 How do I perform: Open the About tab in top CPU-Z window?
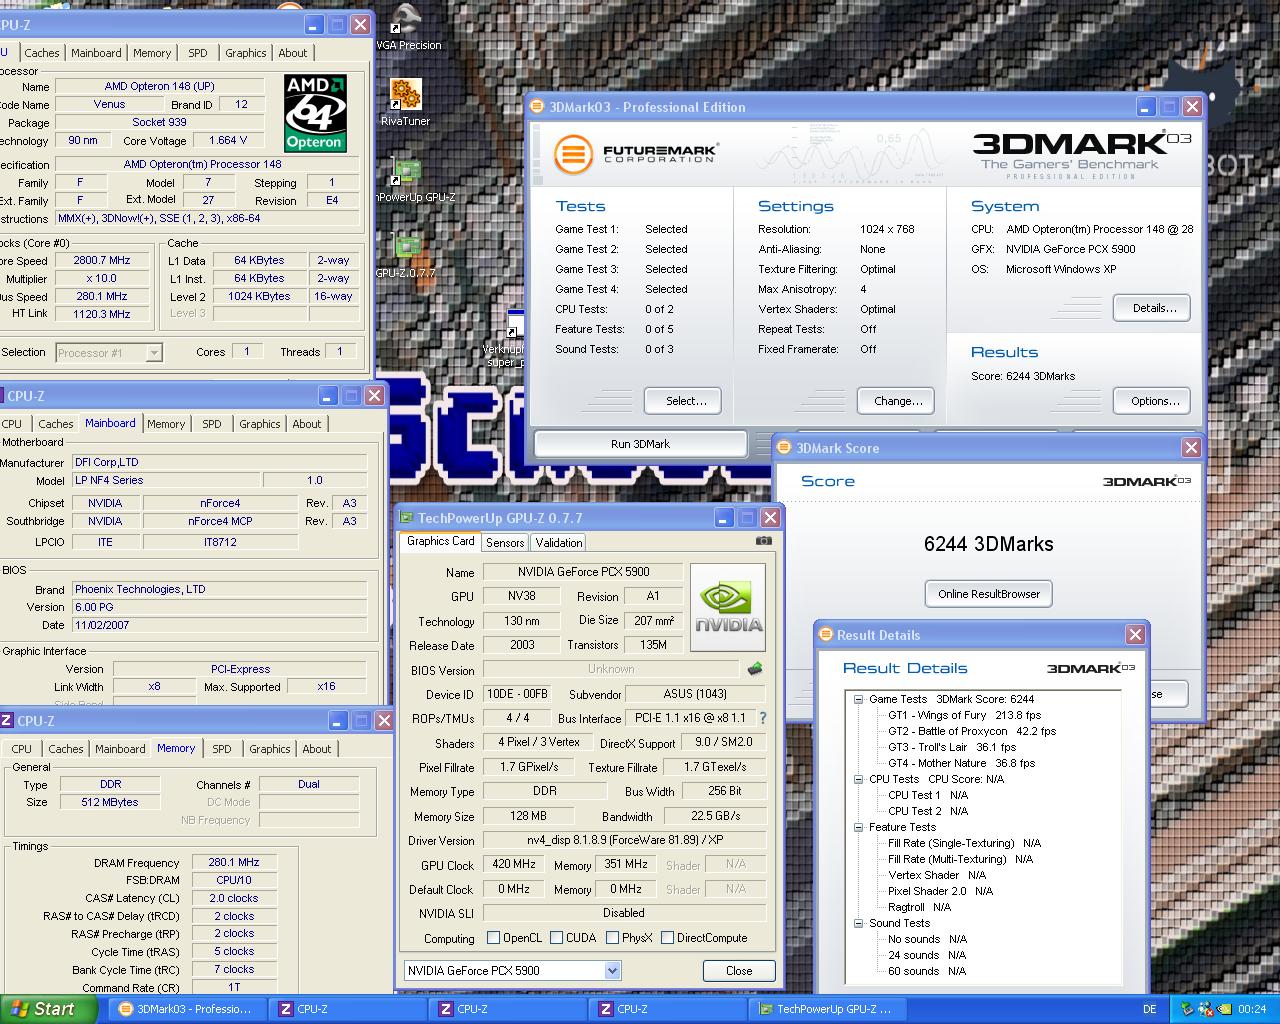point(293,53)
